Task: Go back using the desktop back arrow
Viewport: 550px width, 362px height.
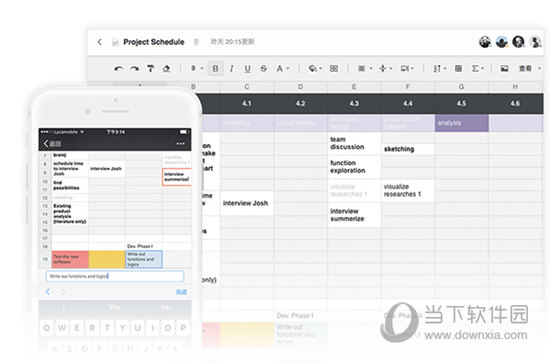Action: [100, 42]
